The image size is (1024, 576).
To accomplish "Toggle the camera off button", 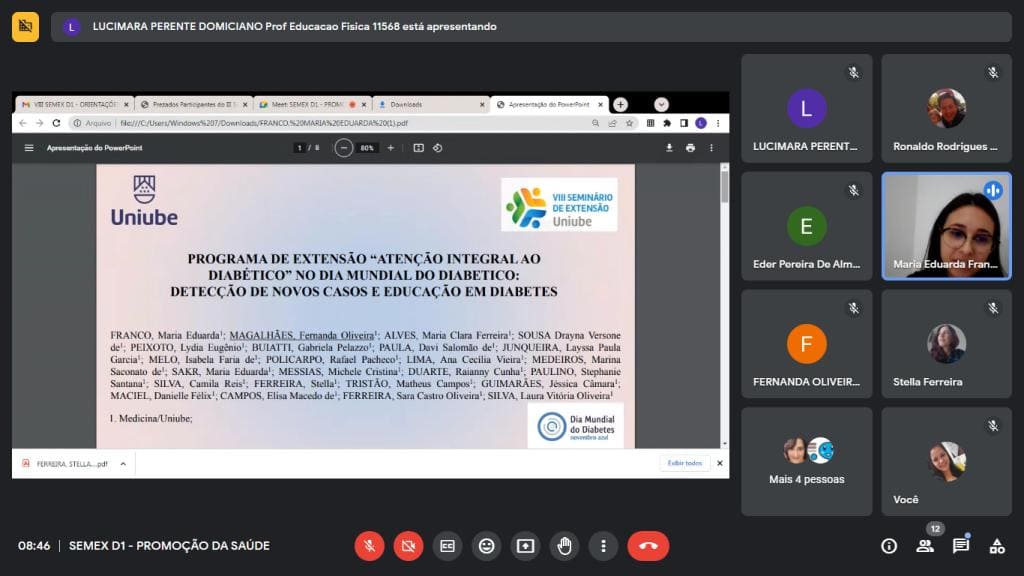I will pos(408,546).
